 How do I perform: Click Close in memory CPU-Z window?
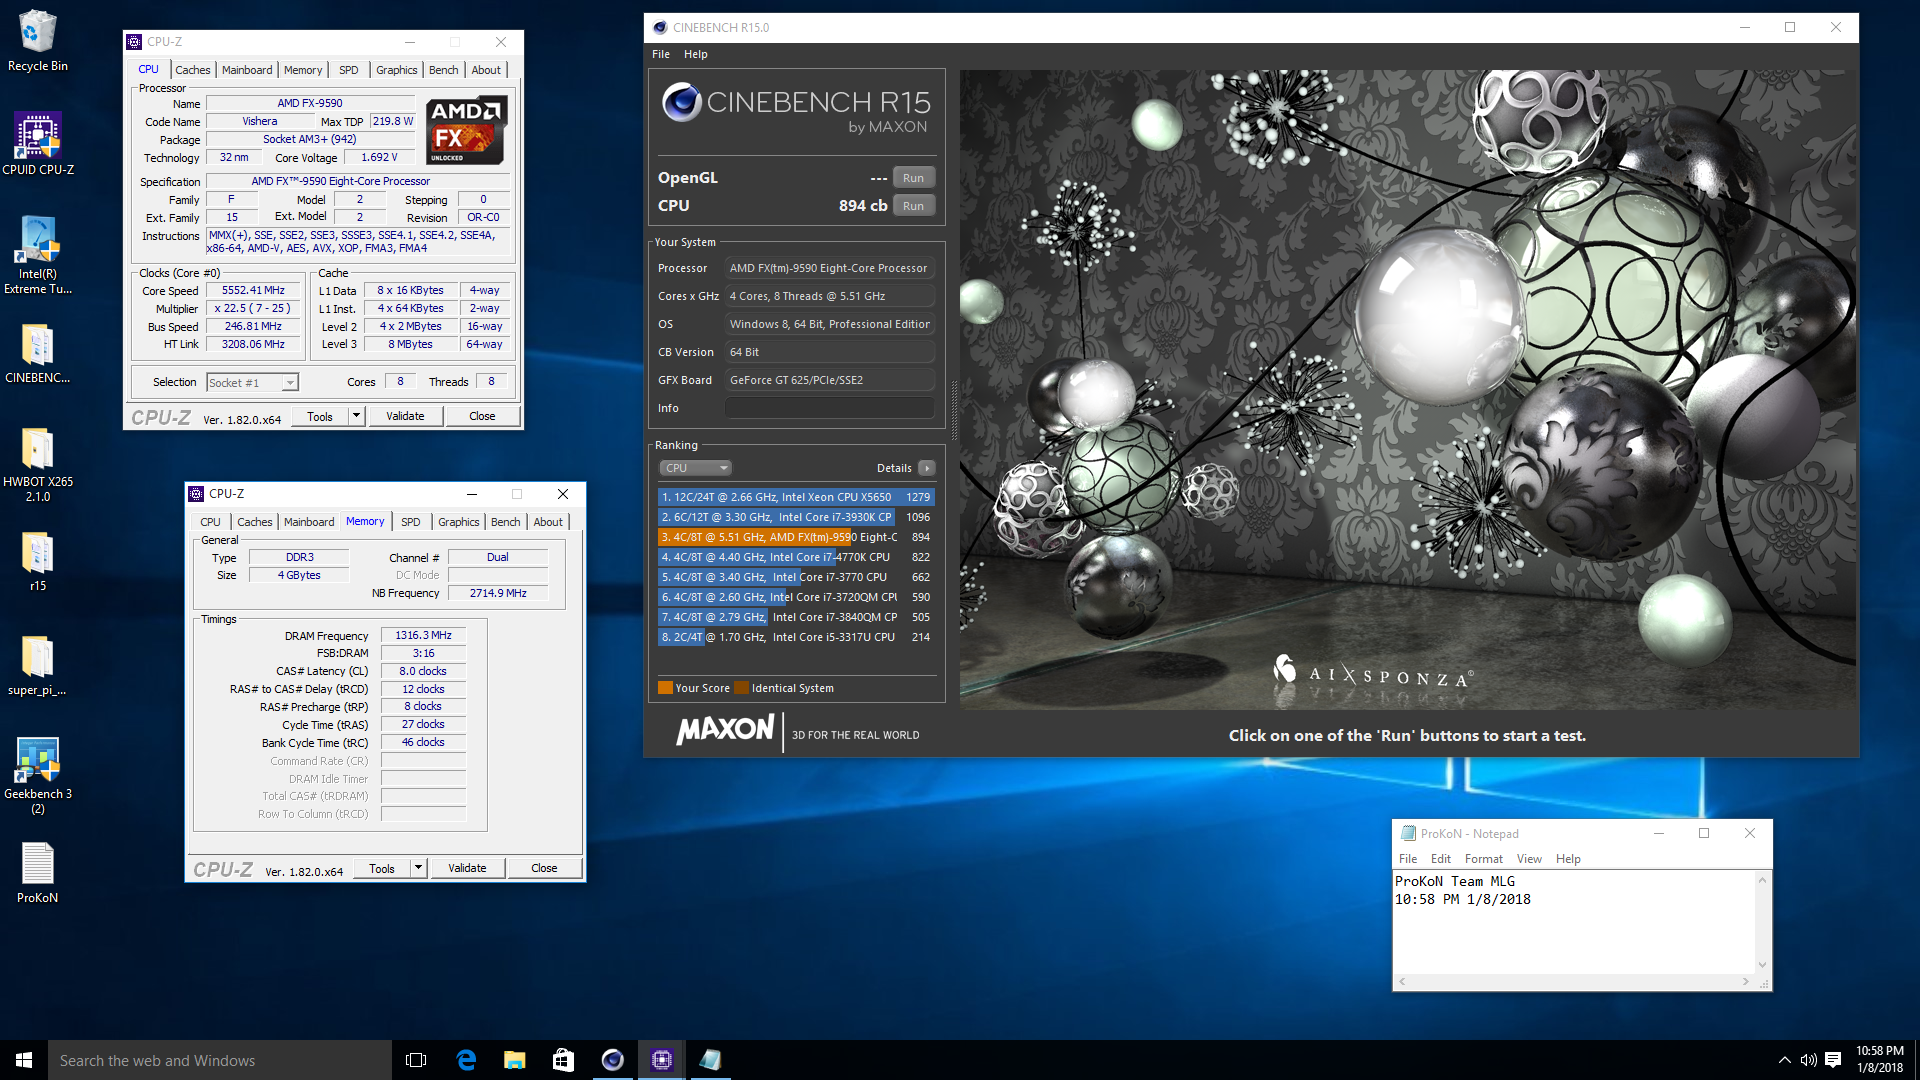pos(544,868)
